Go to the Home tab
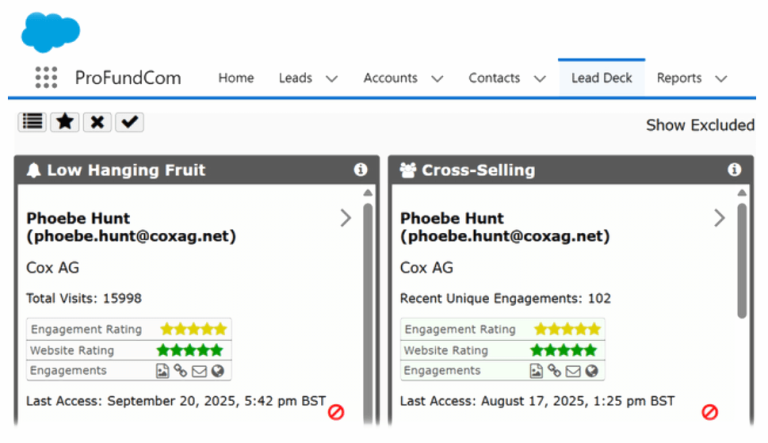This screenshot has width=768, height=443. [236, 78]
